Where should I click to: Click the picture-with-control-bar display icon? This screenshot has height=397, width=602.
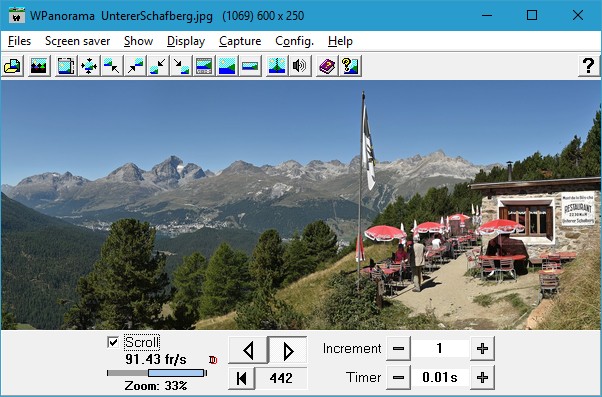[204, 66]
